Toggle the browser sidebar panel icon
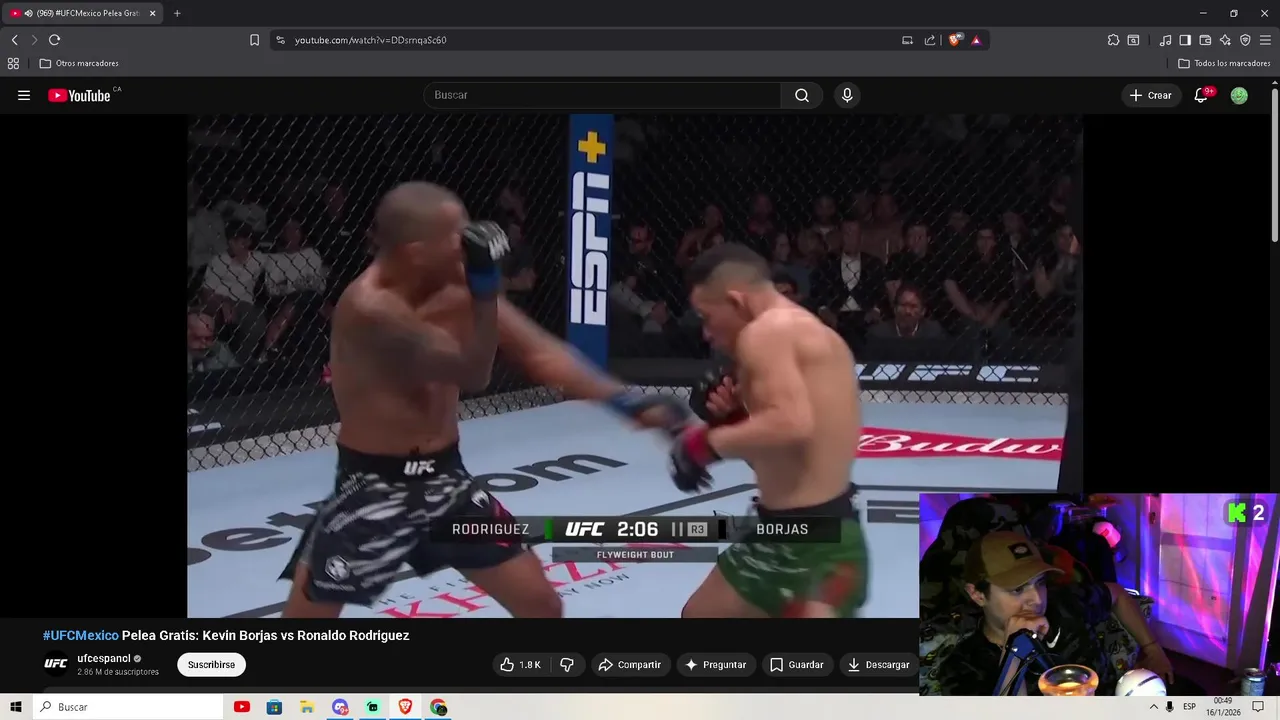The height and width of the screenshot is (720, 1280). (x=1185, y=40)
